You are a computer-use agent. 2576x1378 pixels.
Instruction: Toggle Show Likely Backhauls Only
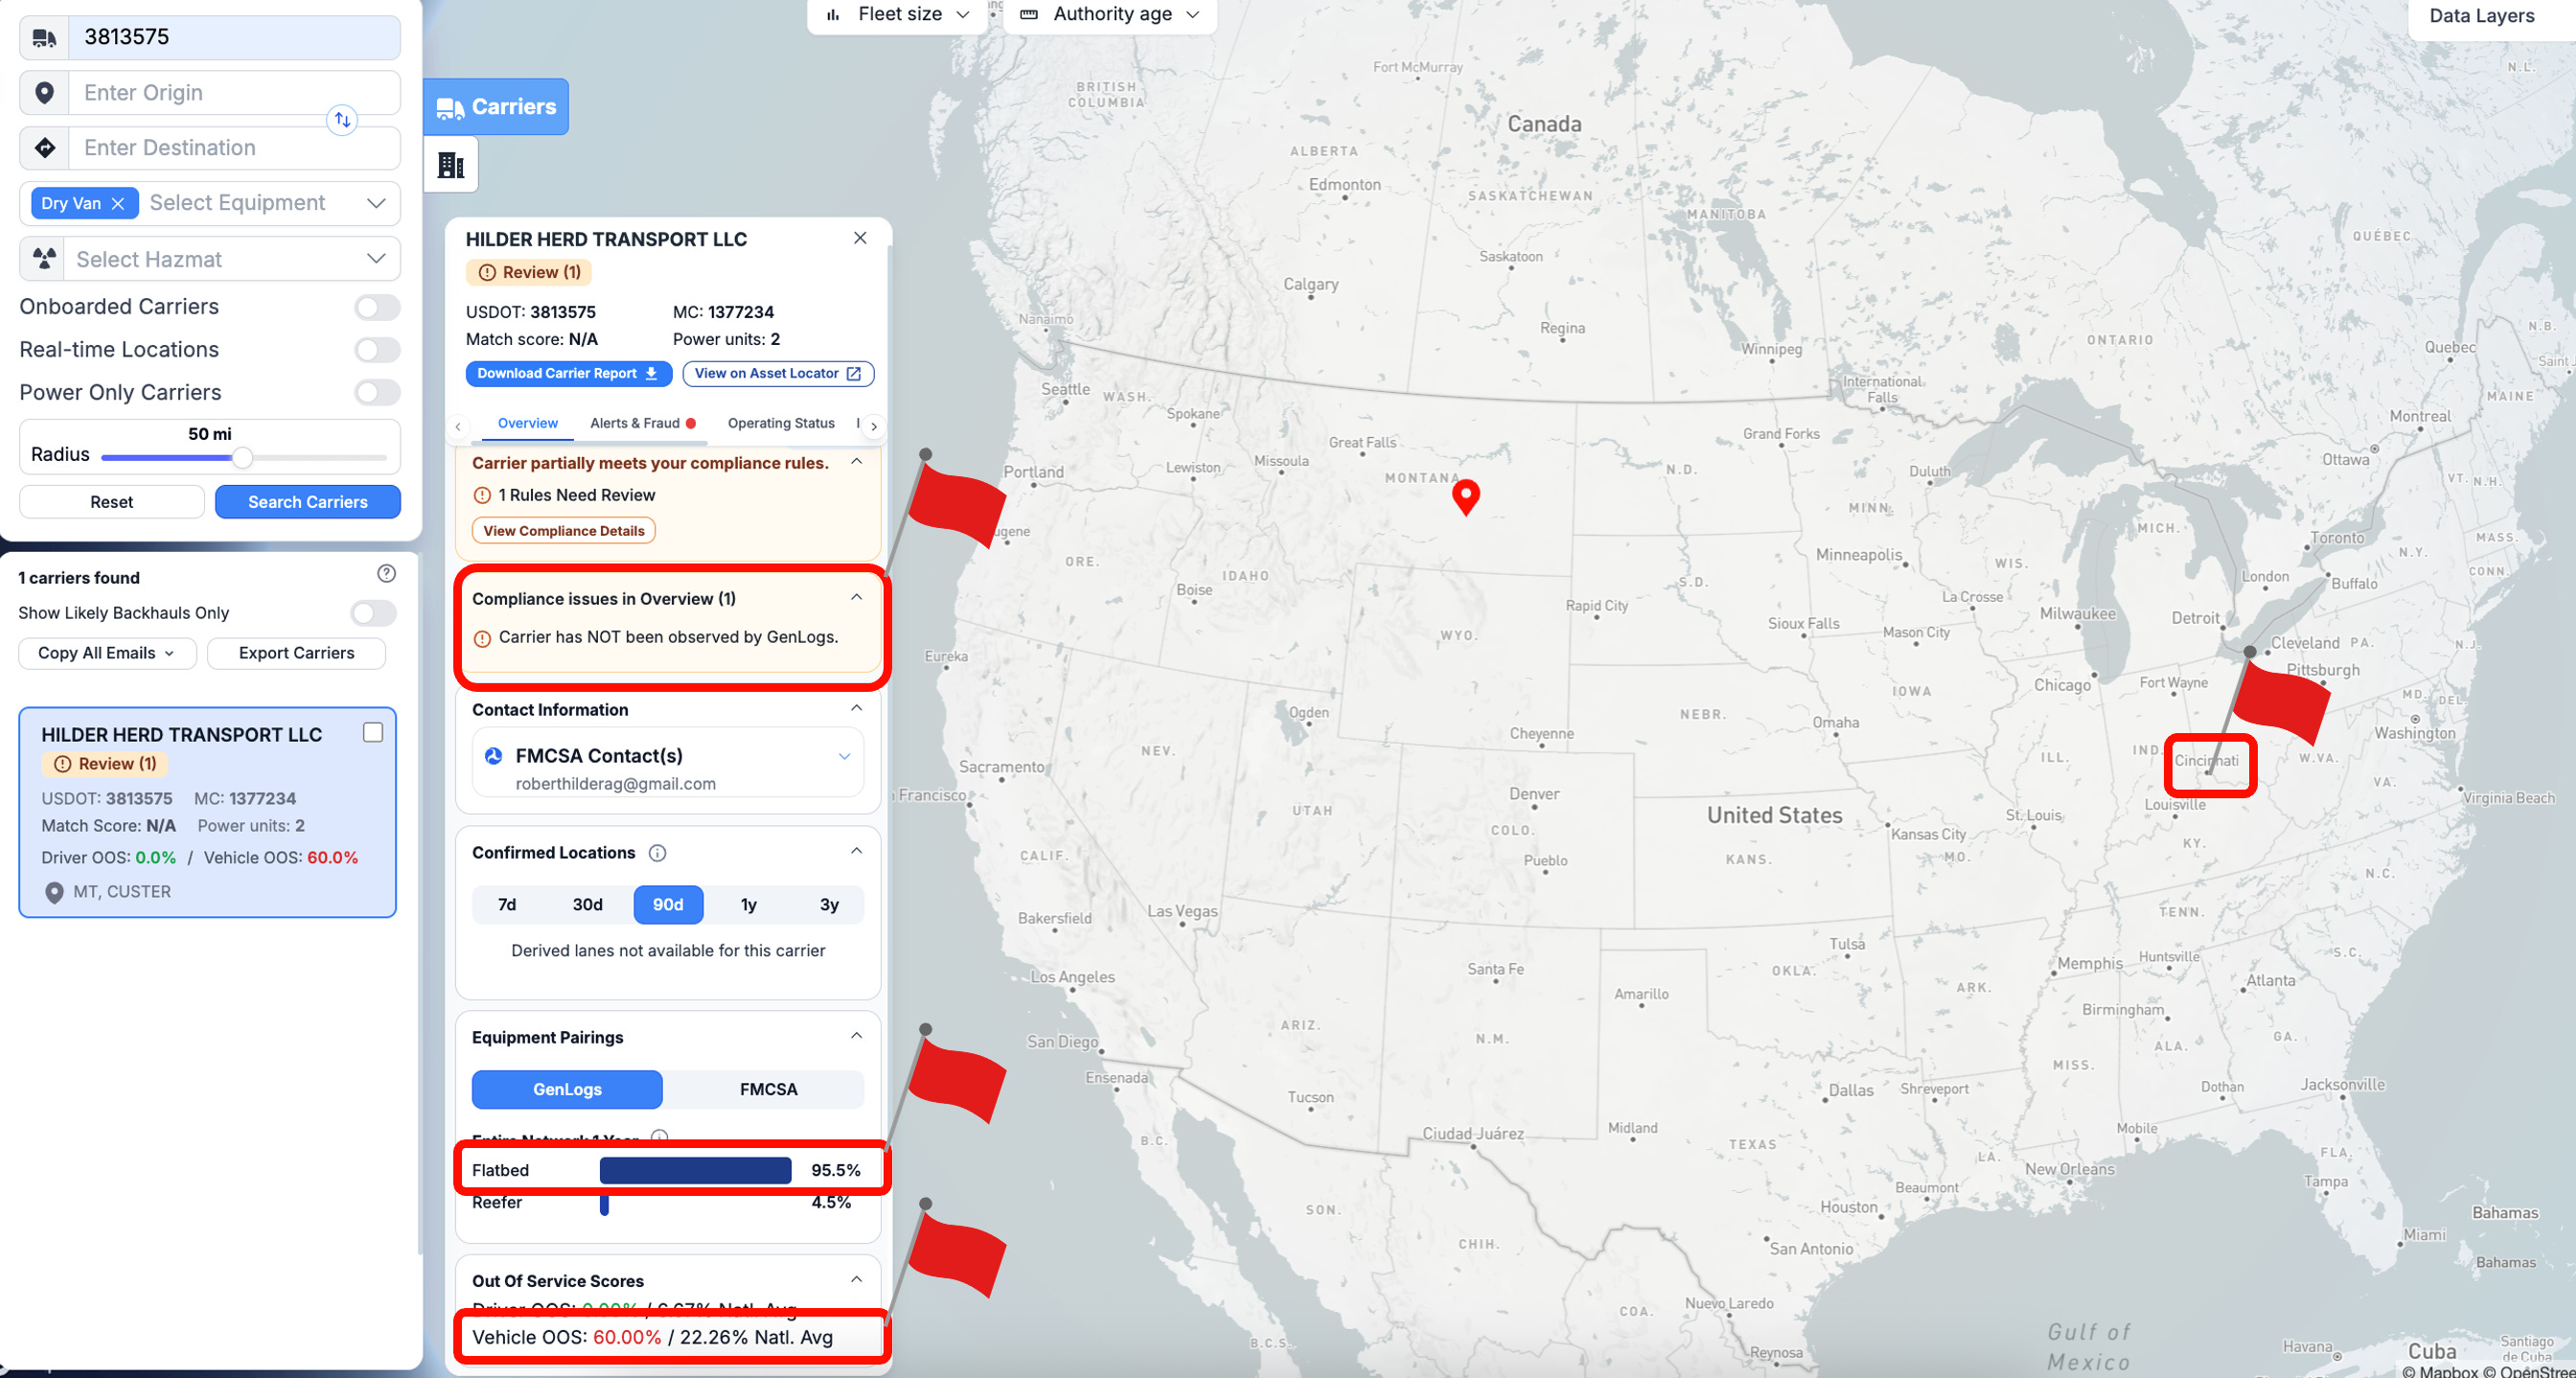[373, 613]
